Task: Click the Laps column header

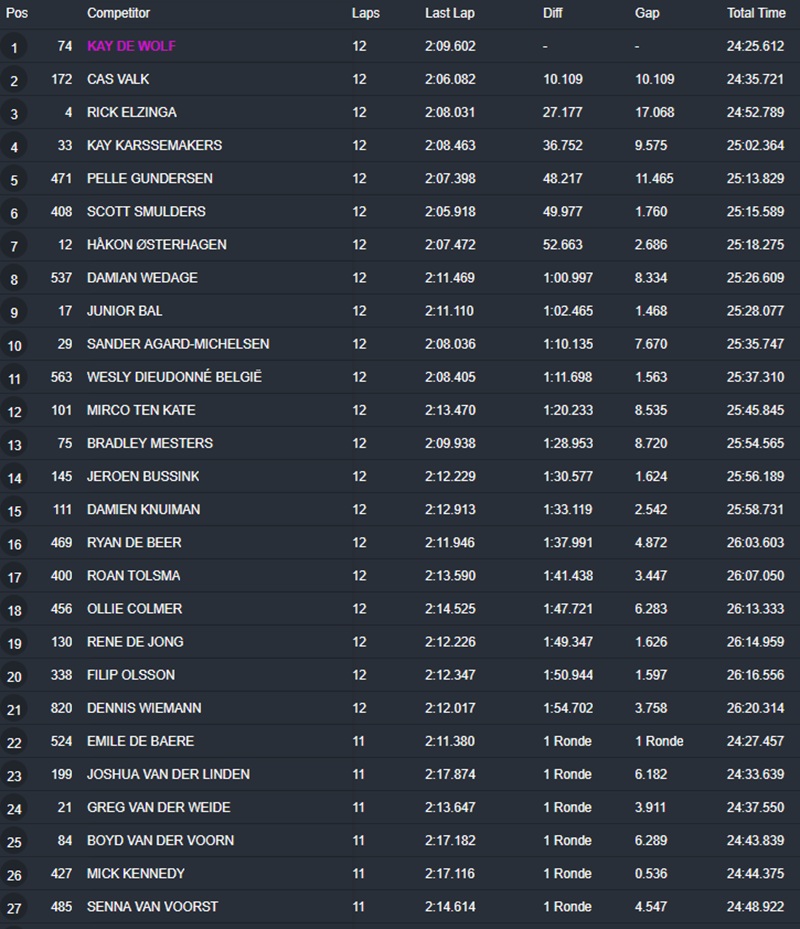Action: point(365,13)
